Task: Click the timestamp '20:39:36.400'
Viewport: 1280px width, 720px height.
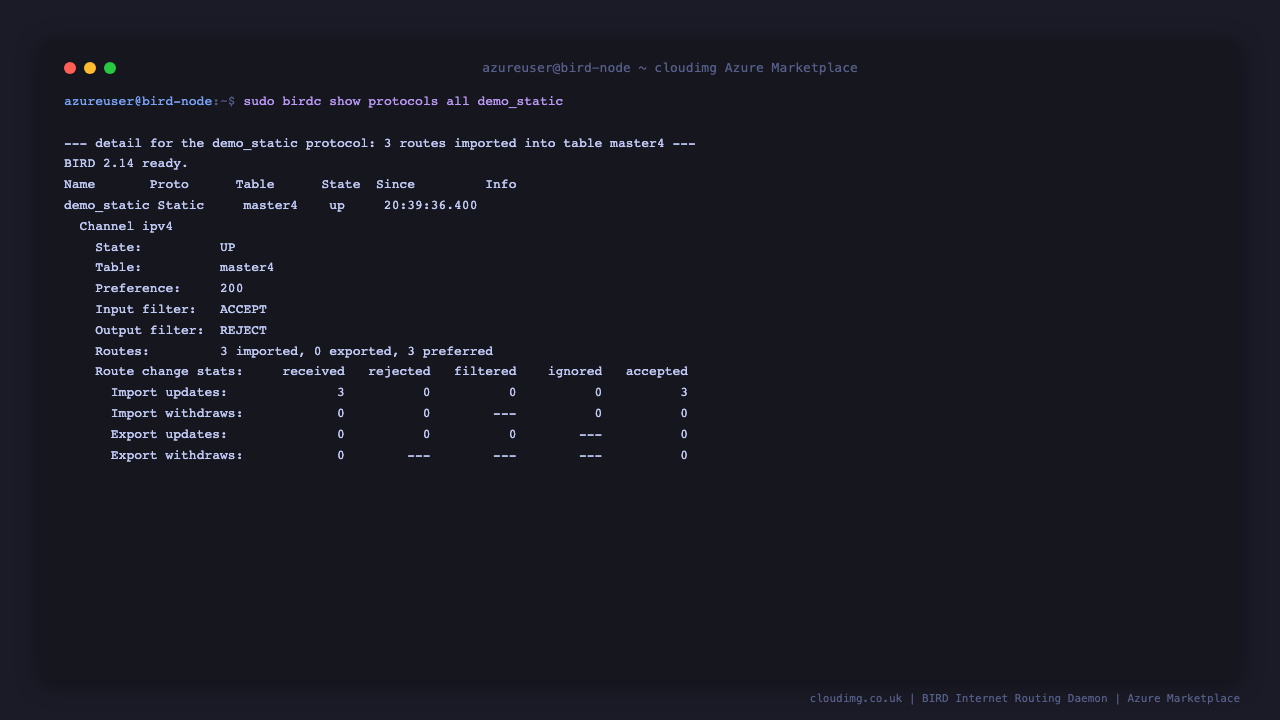Action: [431, 205]
